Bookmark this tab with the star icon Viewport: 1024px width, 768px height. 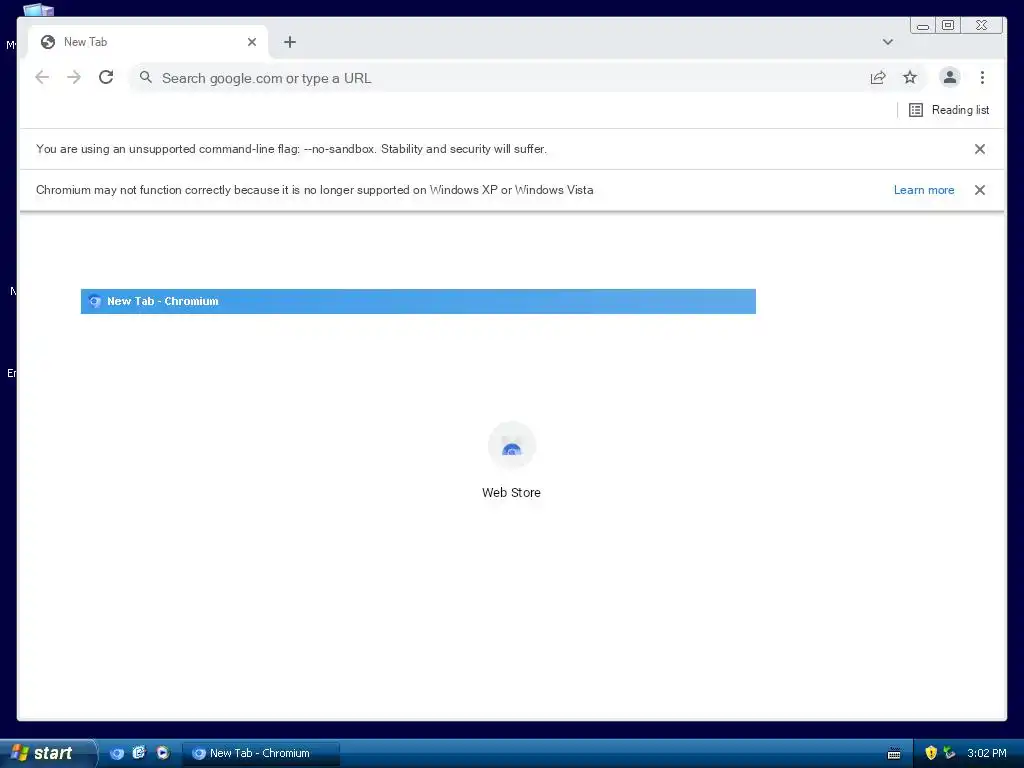(x=910, y=78)
